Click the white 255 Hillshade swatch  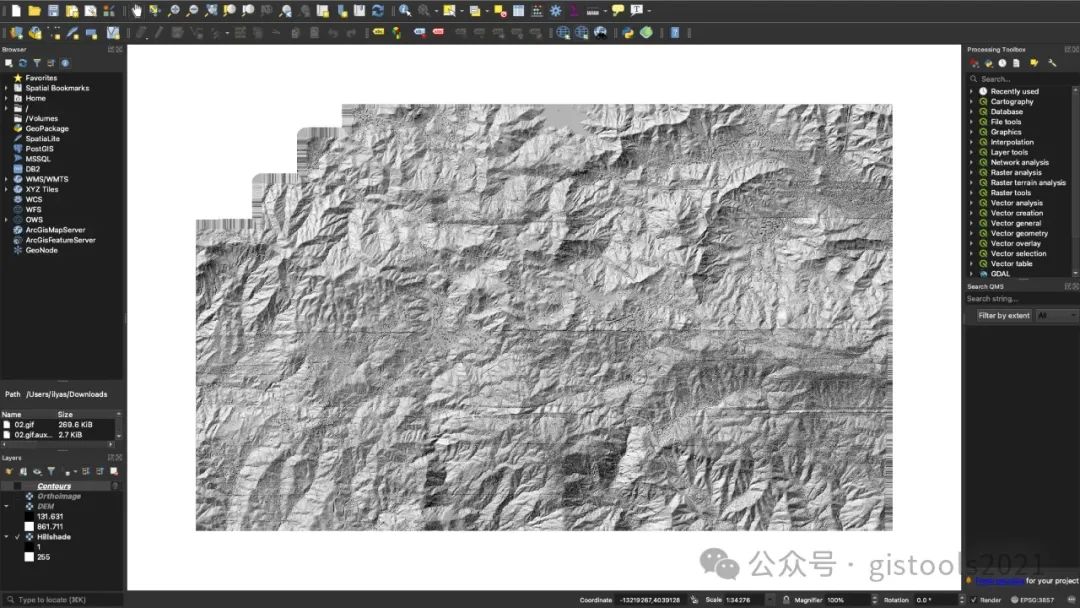coord(29,557)
